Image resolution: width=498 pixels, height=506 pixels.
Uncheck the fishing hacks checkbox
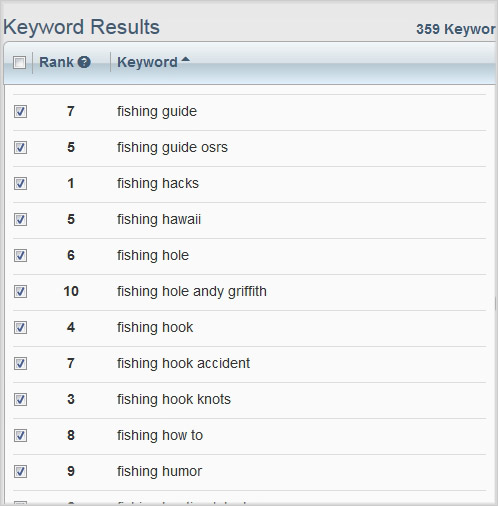pos(20,183)
